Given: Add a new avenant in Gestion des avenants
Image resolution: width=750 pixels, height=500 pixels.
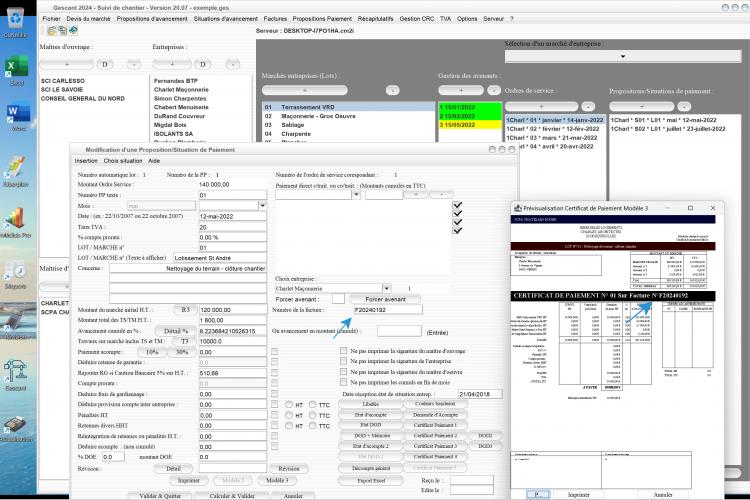Looking at the screenshot, I should (461, 90).
